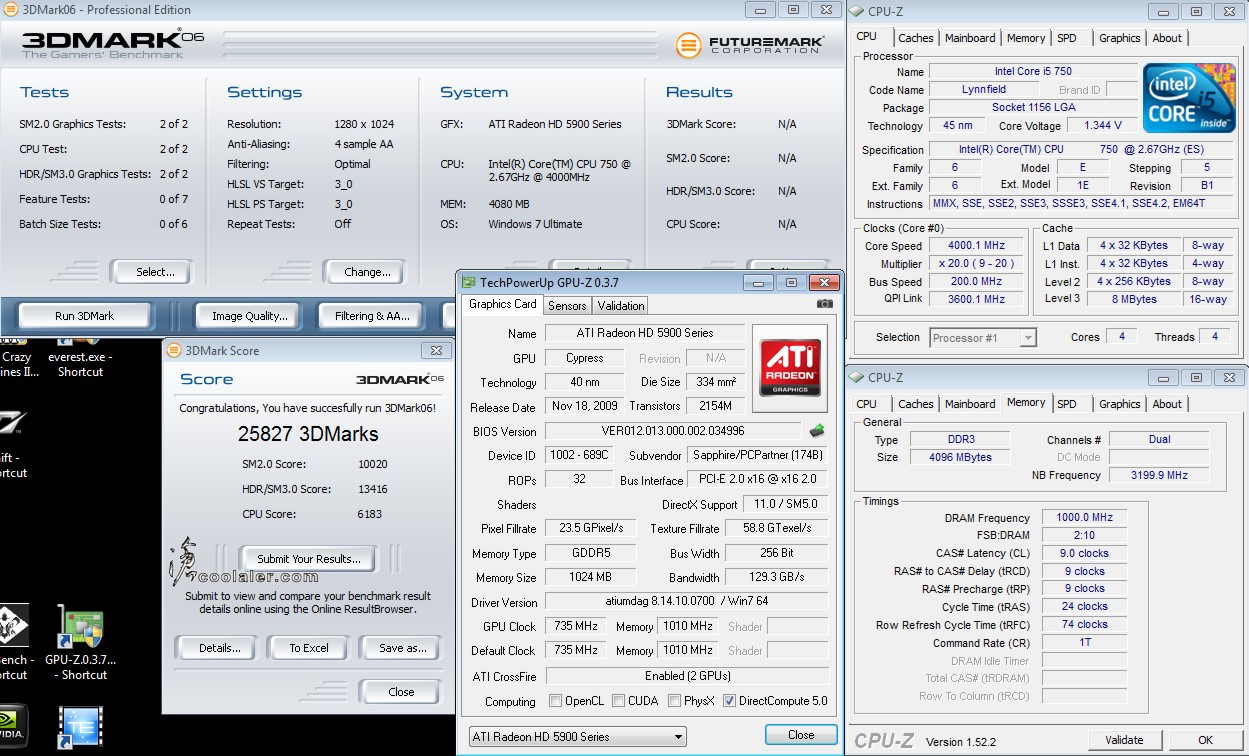Viewport: 1249px width, 756px height.
Task: Open About tab in CPU-Z processor window
Action: click(1167, 38)
